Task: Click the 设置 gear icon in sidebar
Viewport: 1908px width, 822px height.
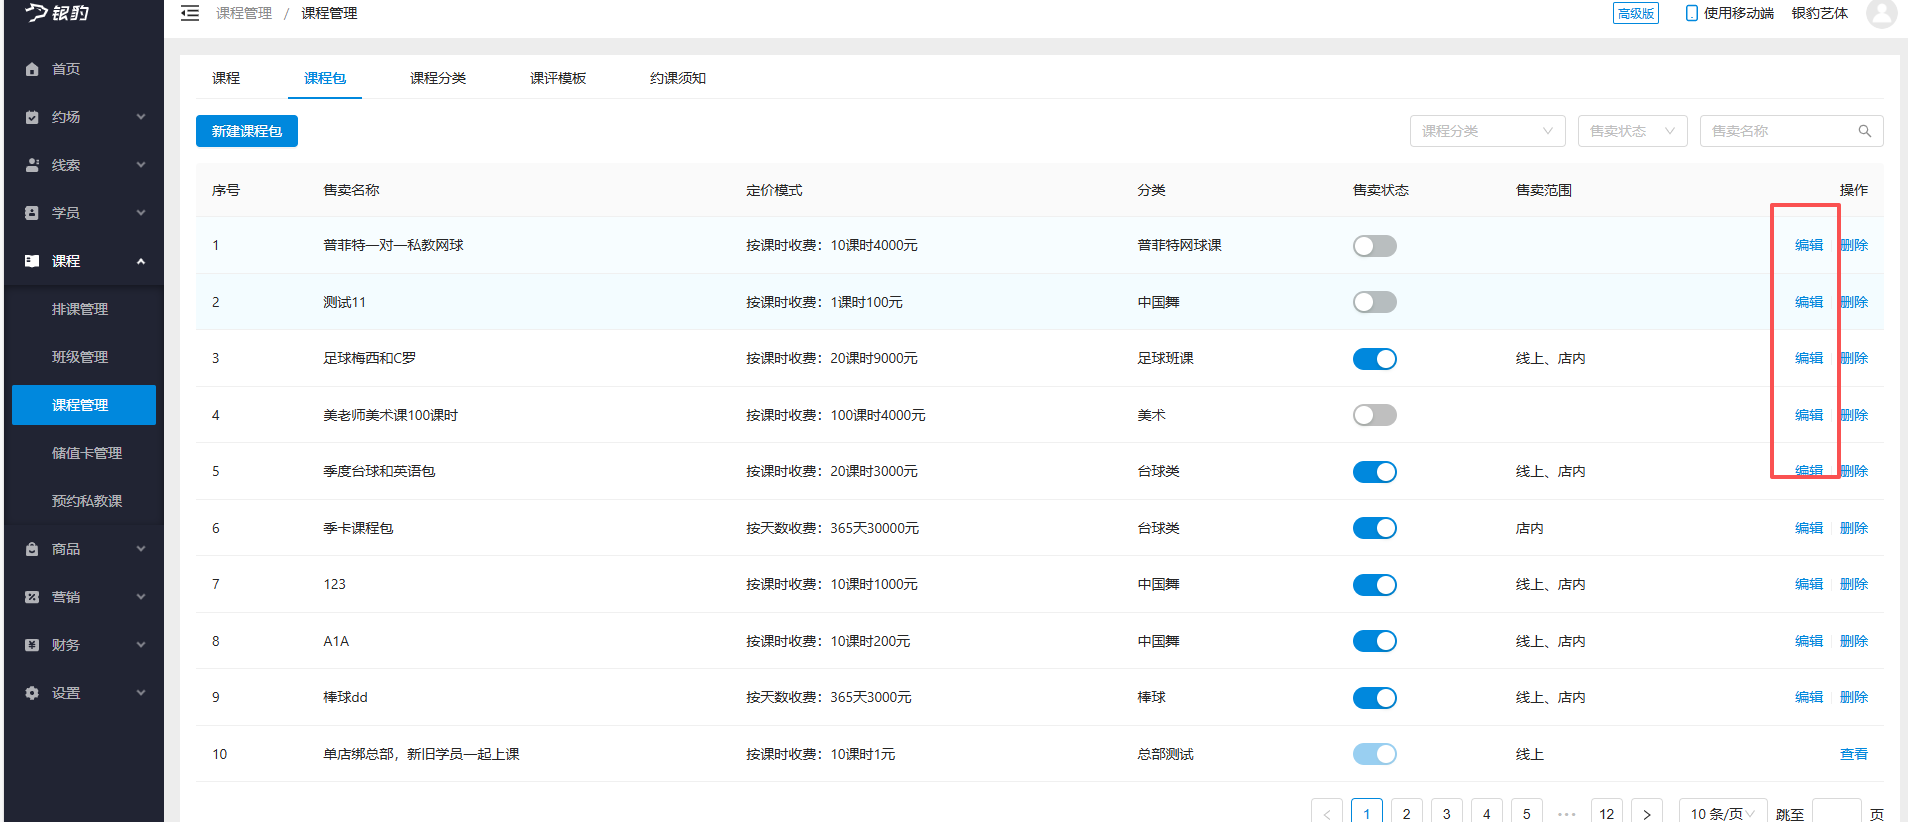Action: pos(32,693)
